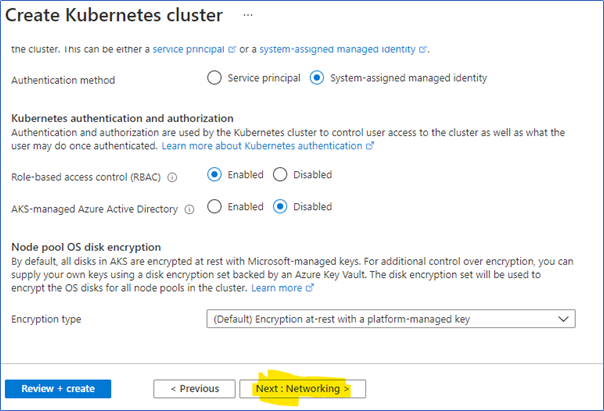Open 'Learn more about Kubernetes authentication' link
604x411 pixels.
pos(263,146)
